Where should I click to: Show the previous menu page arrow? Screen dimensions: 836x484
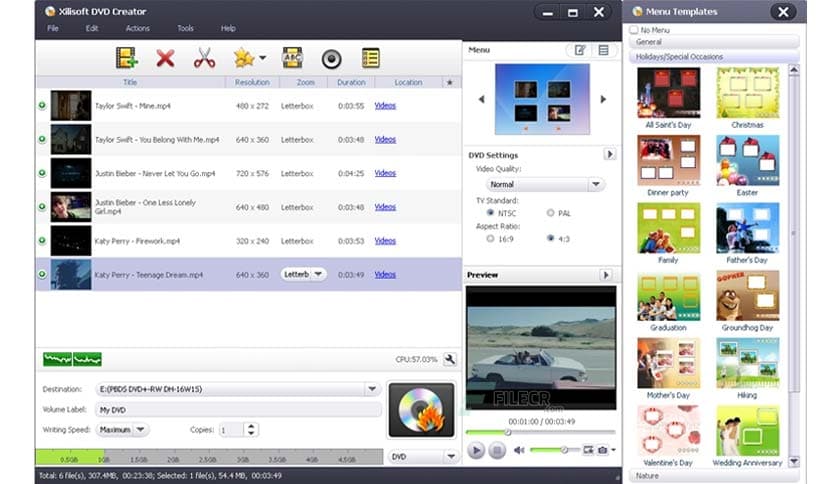[481, 99]
